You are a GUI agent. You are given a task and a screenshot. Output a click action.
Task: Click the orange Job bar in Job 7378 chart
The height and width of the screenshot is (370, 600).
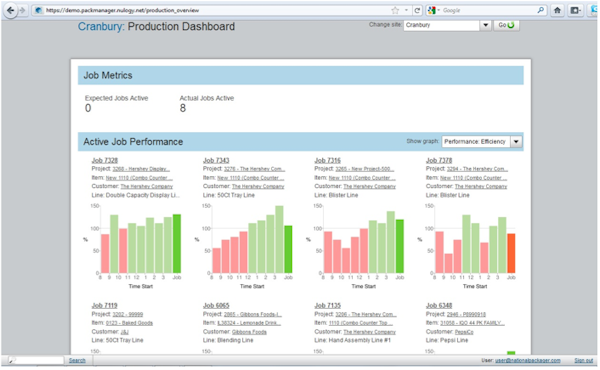(x=511, y=253)
